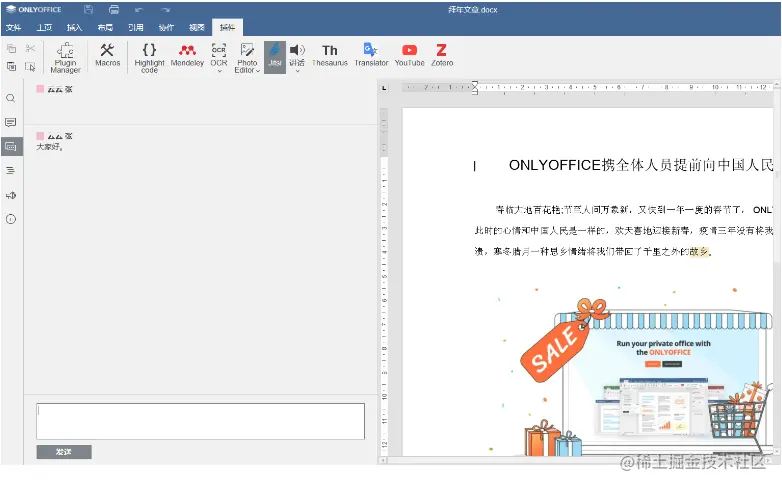The width and height of the screenshot is (782, 487).
Task: Click the 发送 send button
Action: click(64, 452)
